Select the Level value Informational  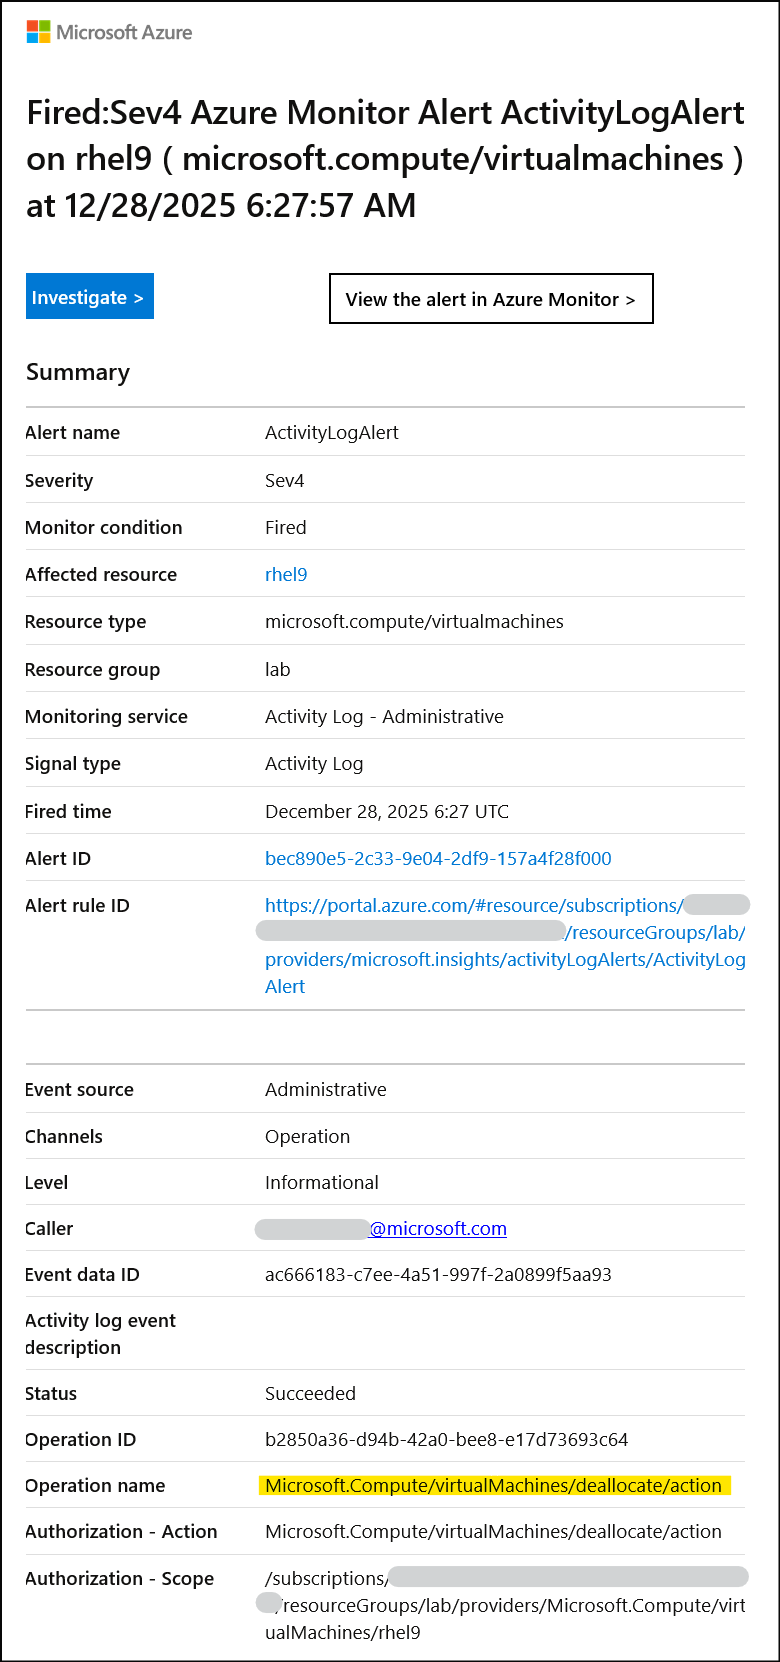point(322,1183)
